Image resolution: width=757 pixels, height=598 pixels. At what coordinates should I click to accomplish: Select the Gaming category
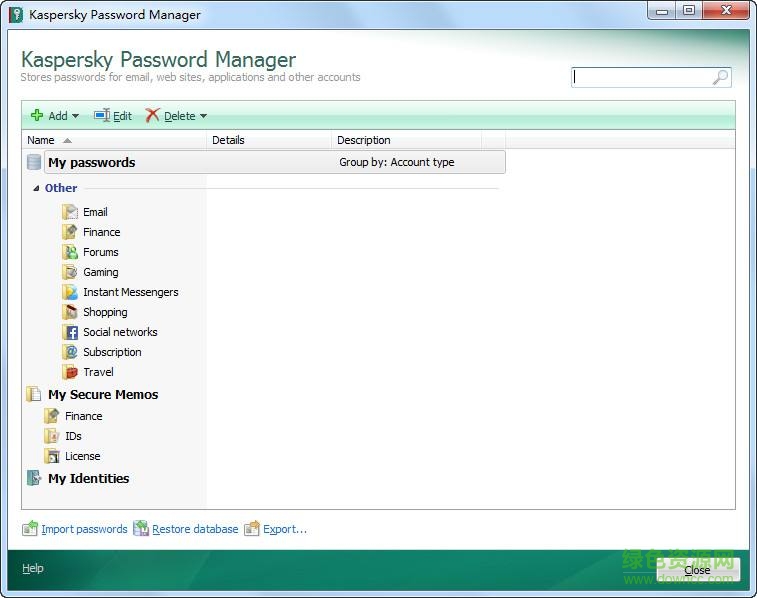(x=100, y=272)
